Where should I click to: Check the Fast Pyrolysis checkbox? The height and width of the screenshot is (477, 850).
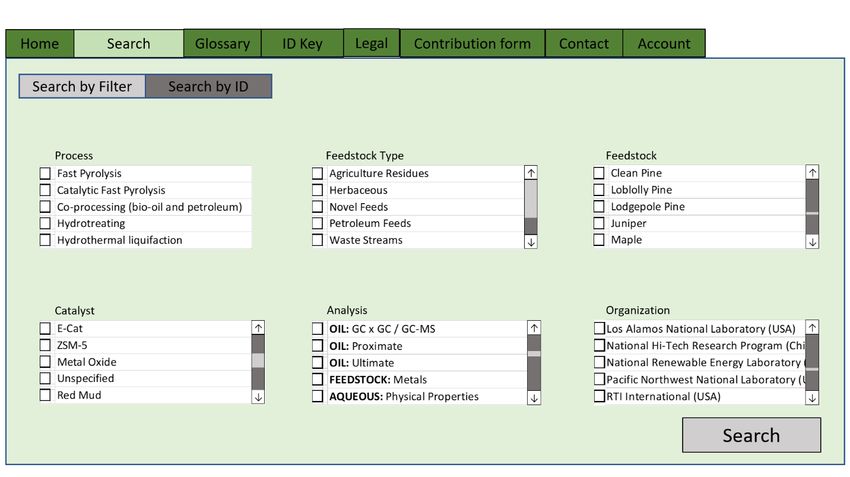(x=45, y=173)
